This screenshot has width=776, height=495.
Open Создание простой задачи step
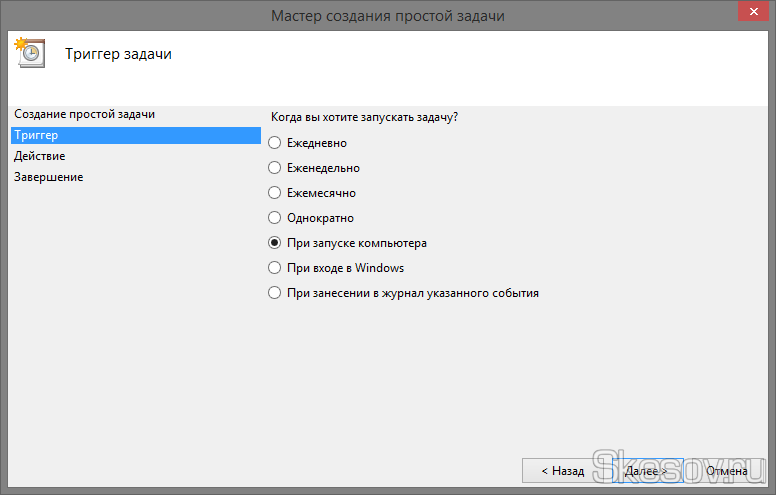pyautogui.click(x=85, y=114)
